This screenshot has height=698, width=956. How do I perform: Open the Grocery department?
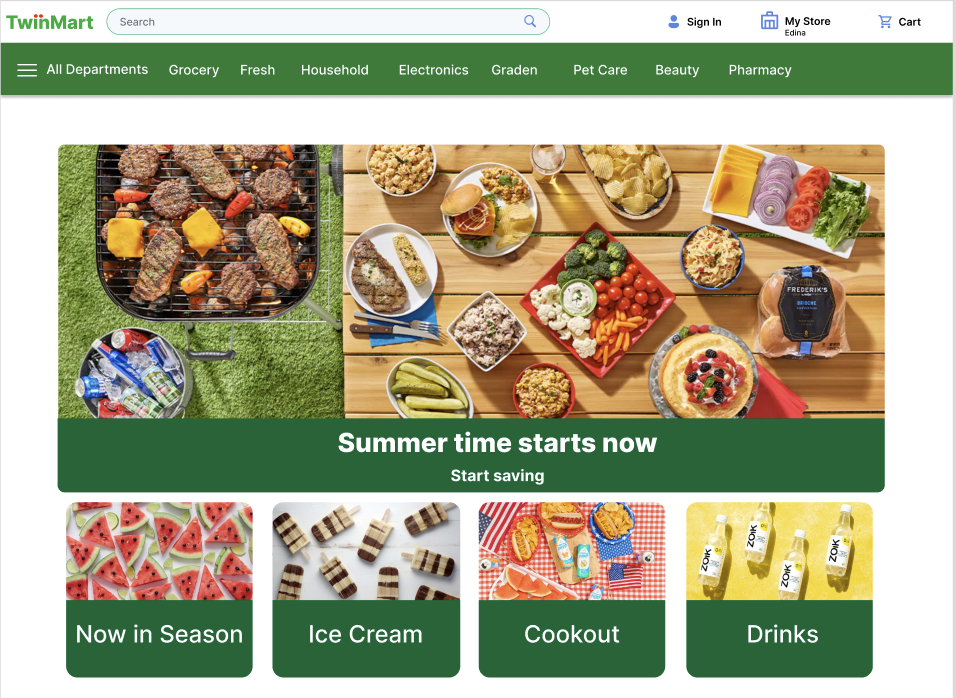(194, 70)
